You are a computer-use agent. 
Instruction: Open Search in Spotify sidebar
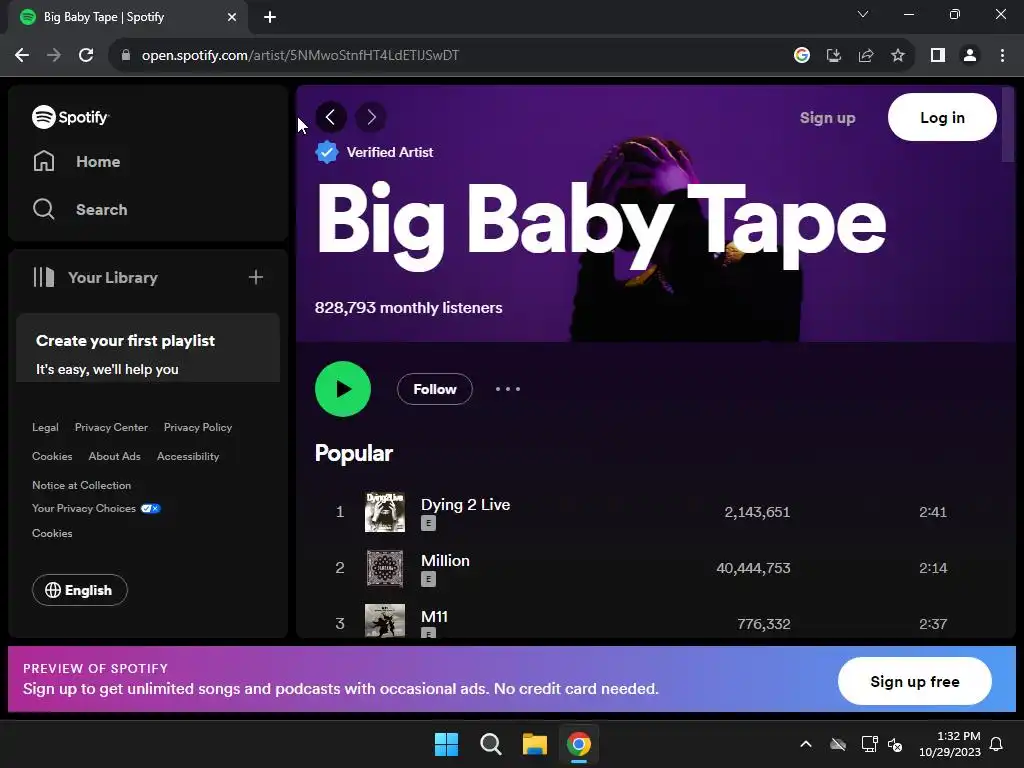(80, 210)
